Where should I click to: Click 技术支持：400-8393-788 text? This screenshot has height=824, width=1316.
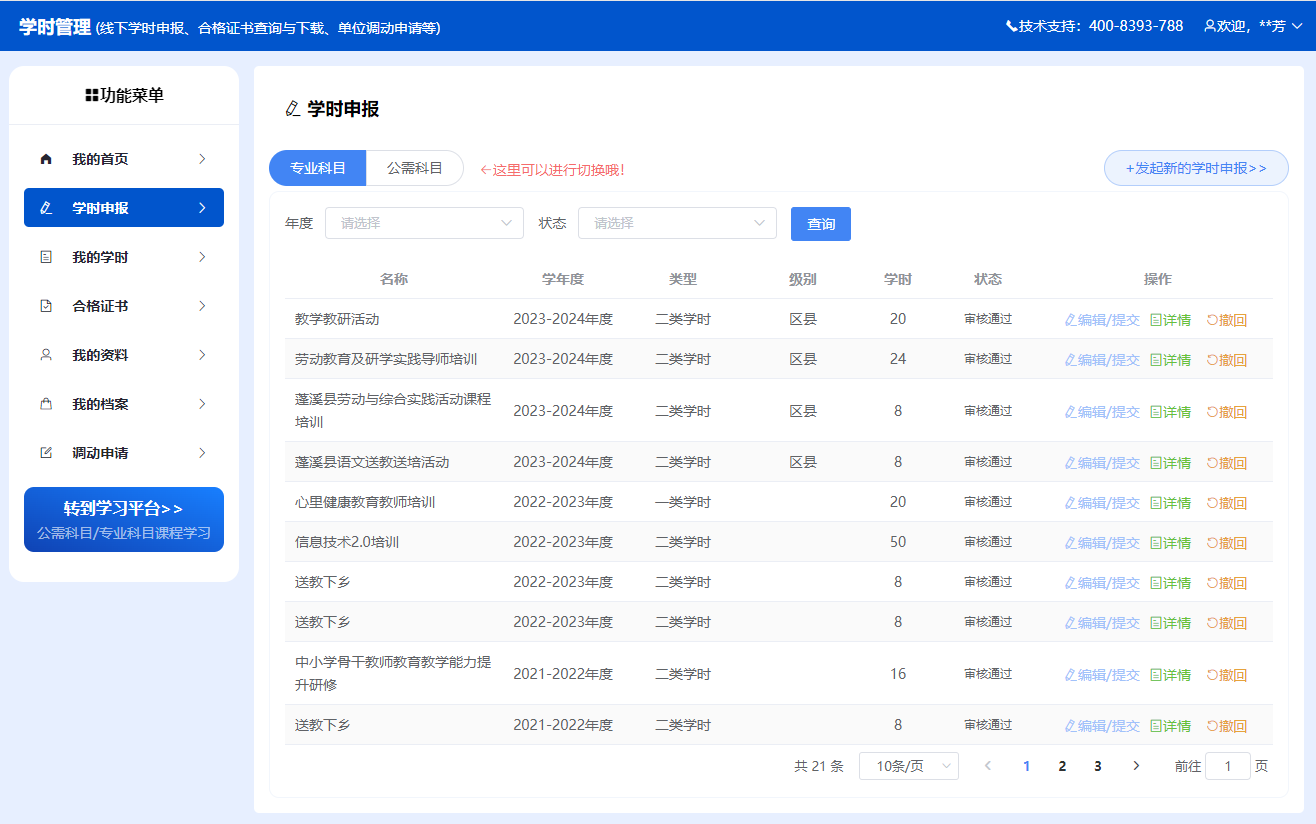coord(1101,26)
